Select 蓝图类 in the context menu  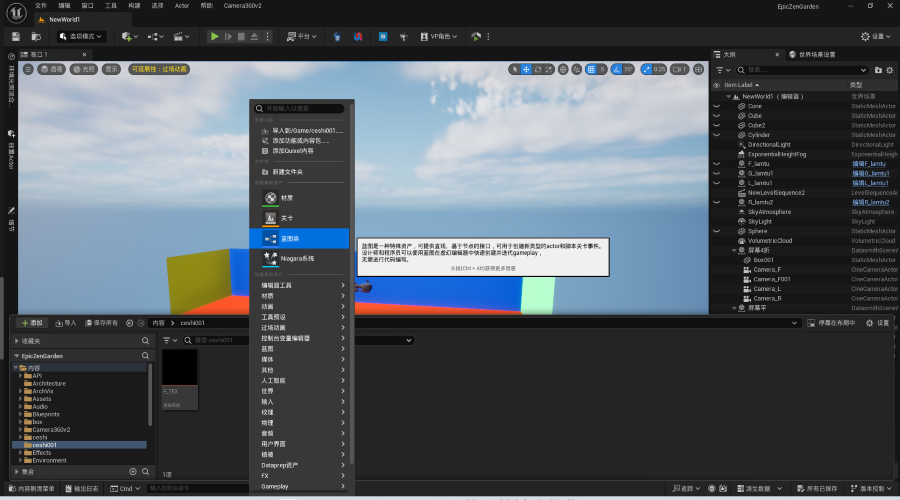pyautogui.click(x=299, y=238)
